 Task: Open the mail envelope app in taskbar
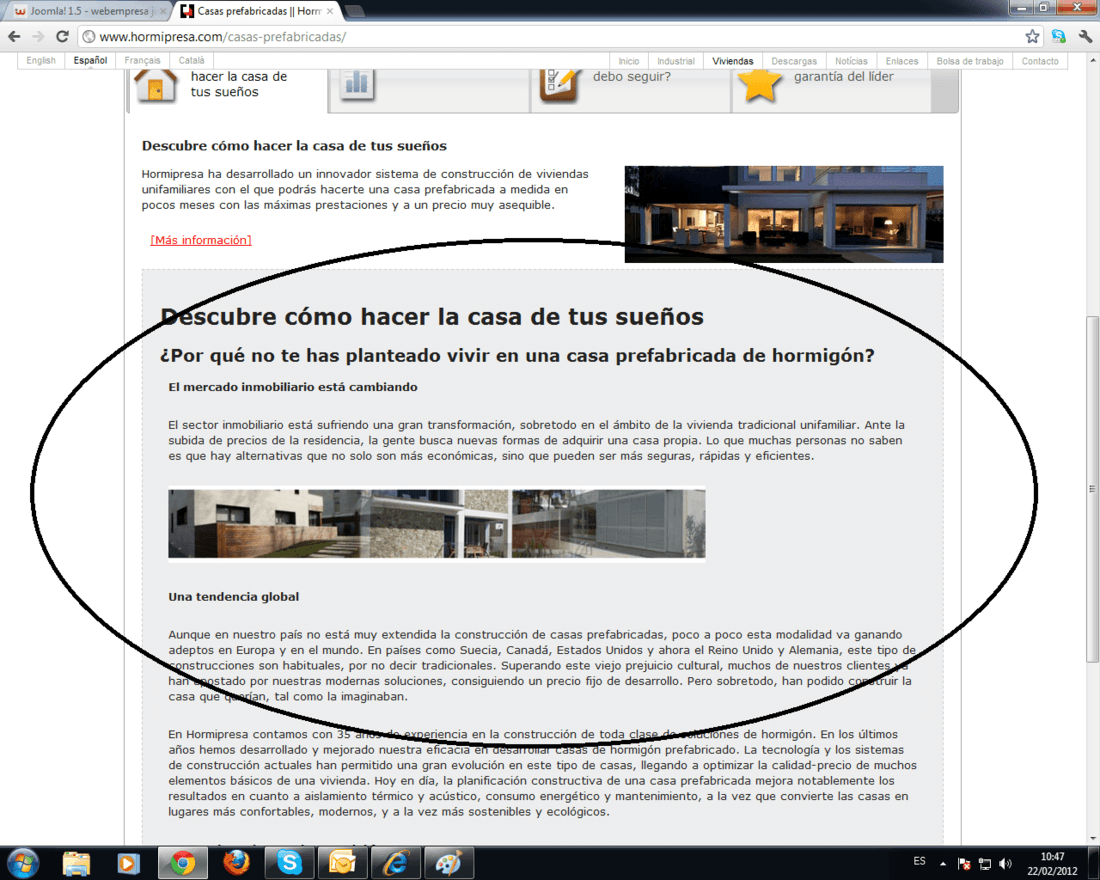[342, 863]
